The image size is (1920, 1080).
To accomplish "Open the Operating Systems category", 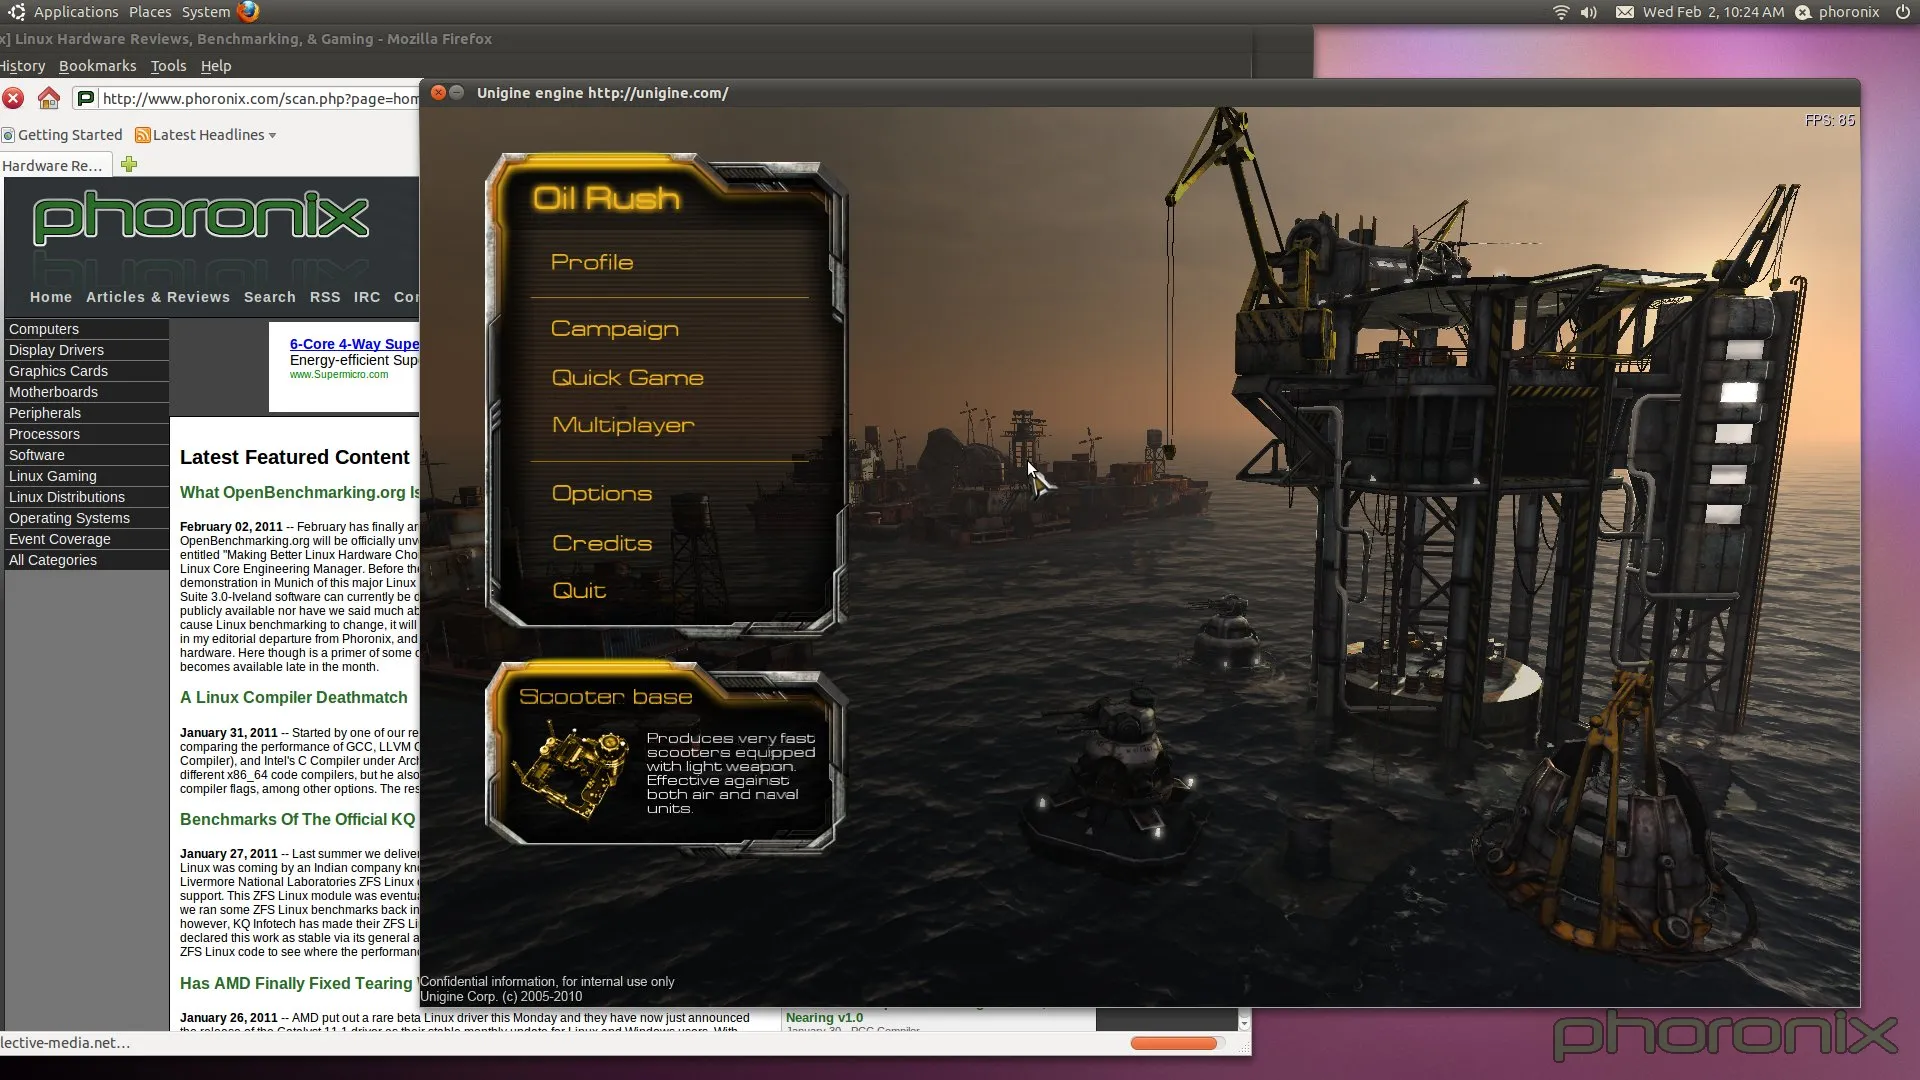I will (87, 518).
